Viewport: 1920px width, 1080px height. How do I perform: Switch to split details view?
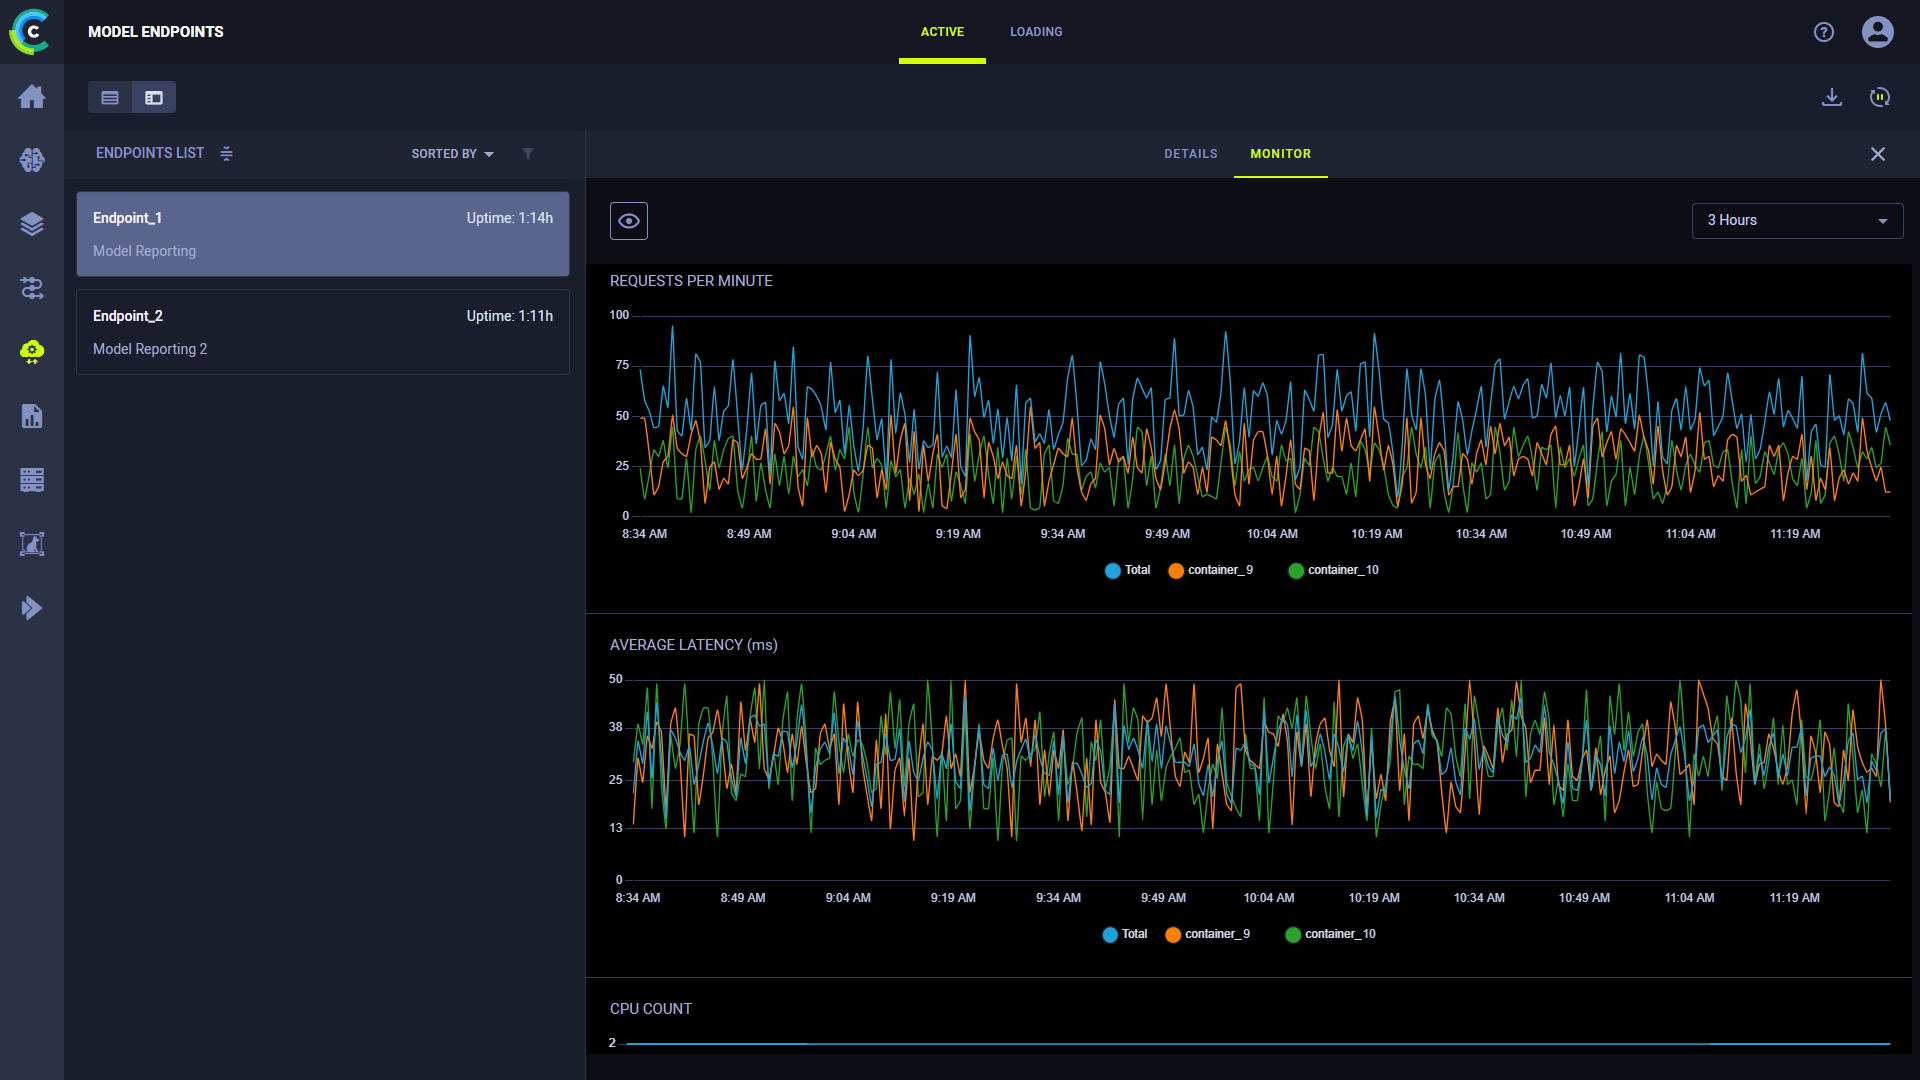pyautogui.click(x=154, y=97)
